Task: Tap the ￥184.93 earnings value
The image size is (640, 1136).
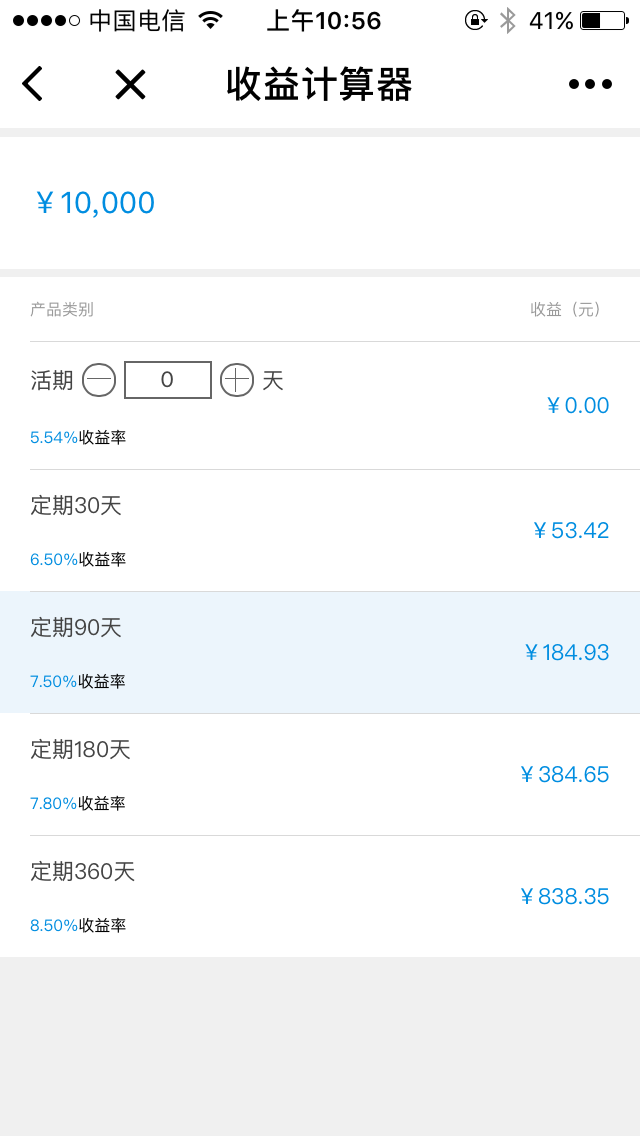Action: [x=567, y=653]
